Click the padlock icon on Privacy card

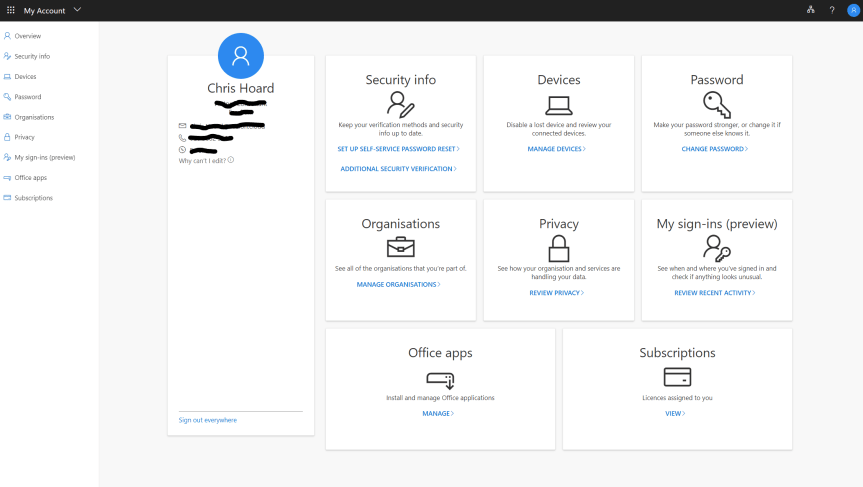click(x=558, y=247)
